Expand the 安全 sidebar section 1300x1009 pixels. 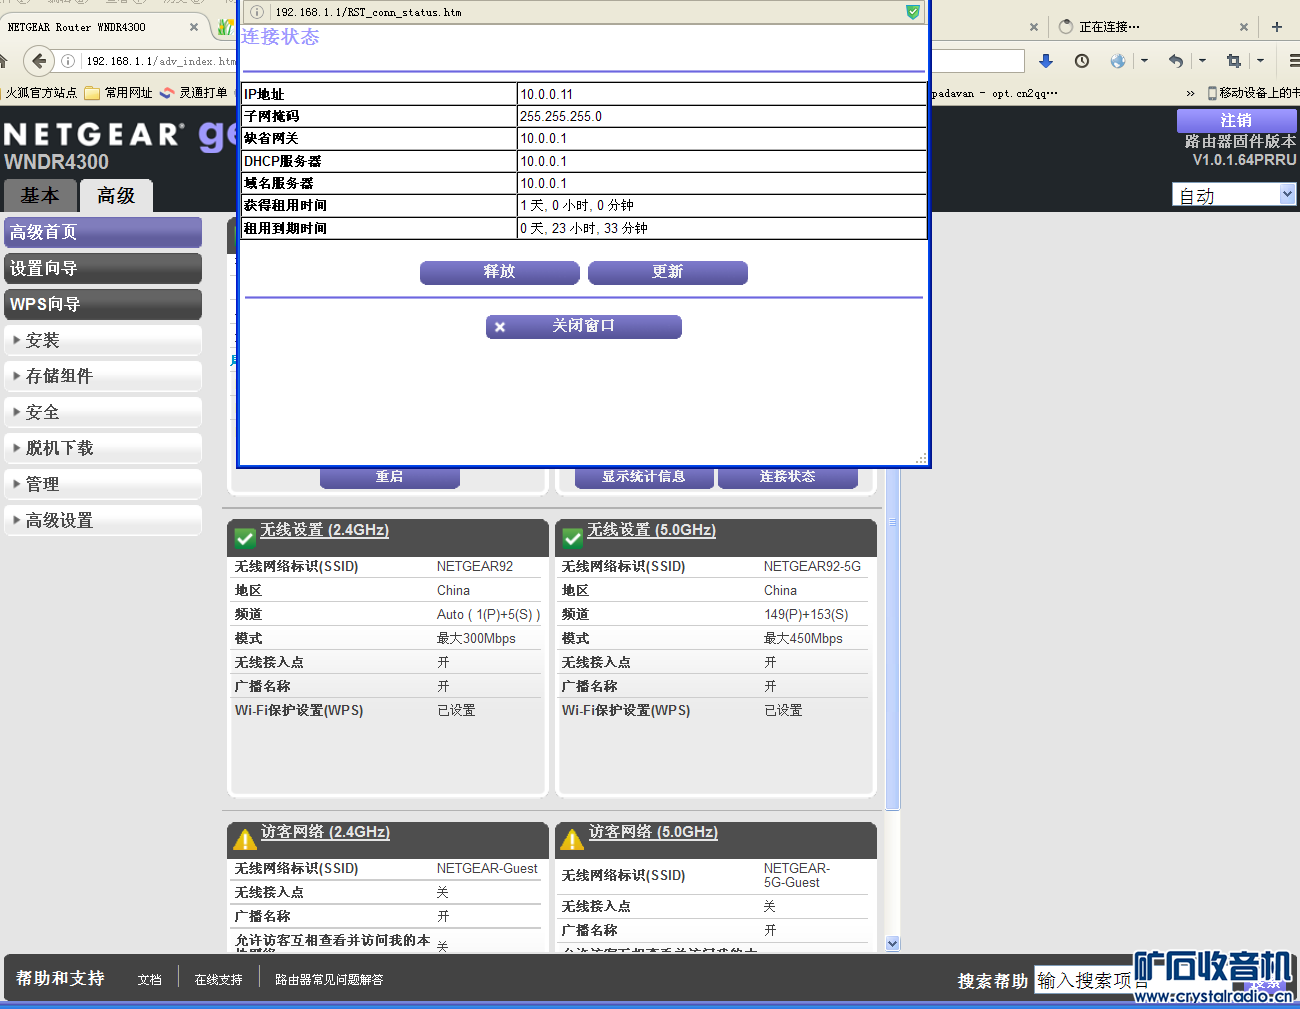(103, 412)
